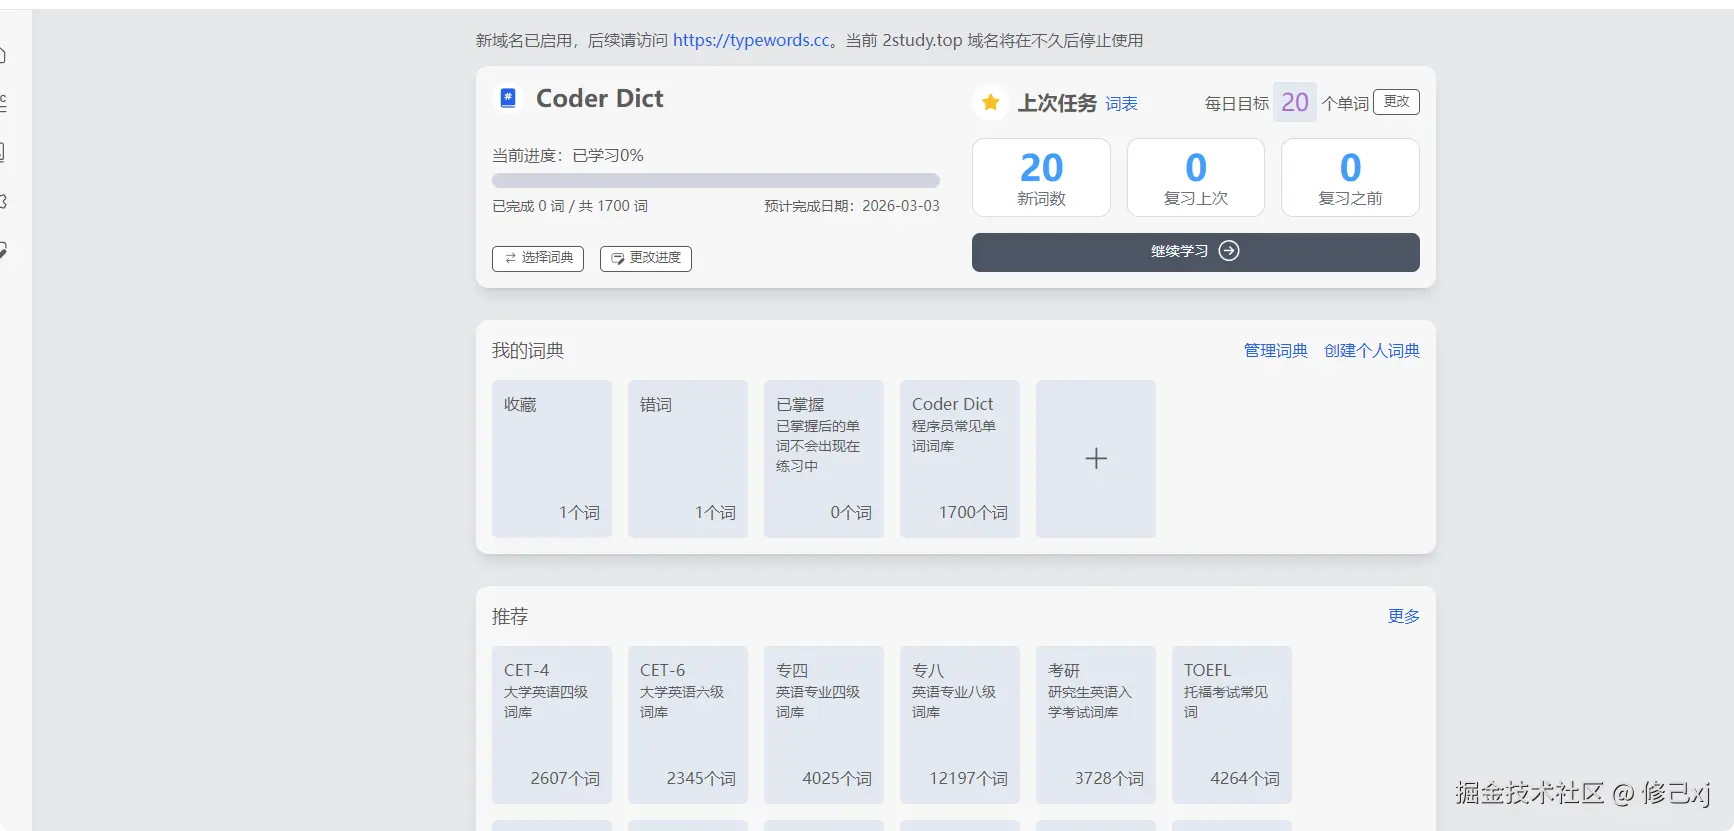Open the 管理词典 link
The height and width of the screenshot is (831, 1734).
(1275, 351)
